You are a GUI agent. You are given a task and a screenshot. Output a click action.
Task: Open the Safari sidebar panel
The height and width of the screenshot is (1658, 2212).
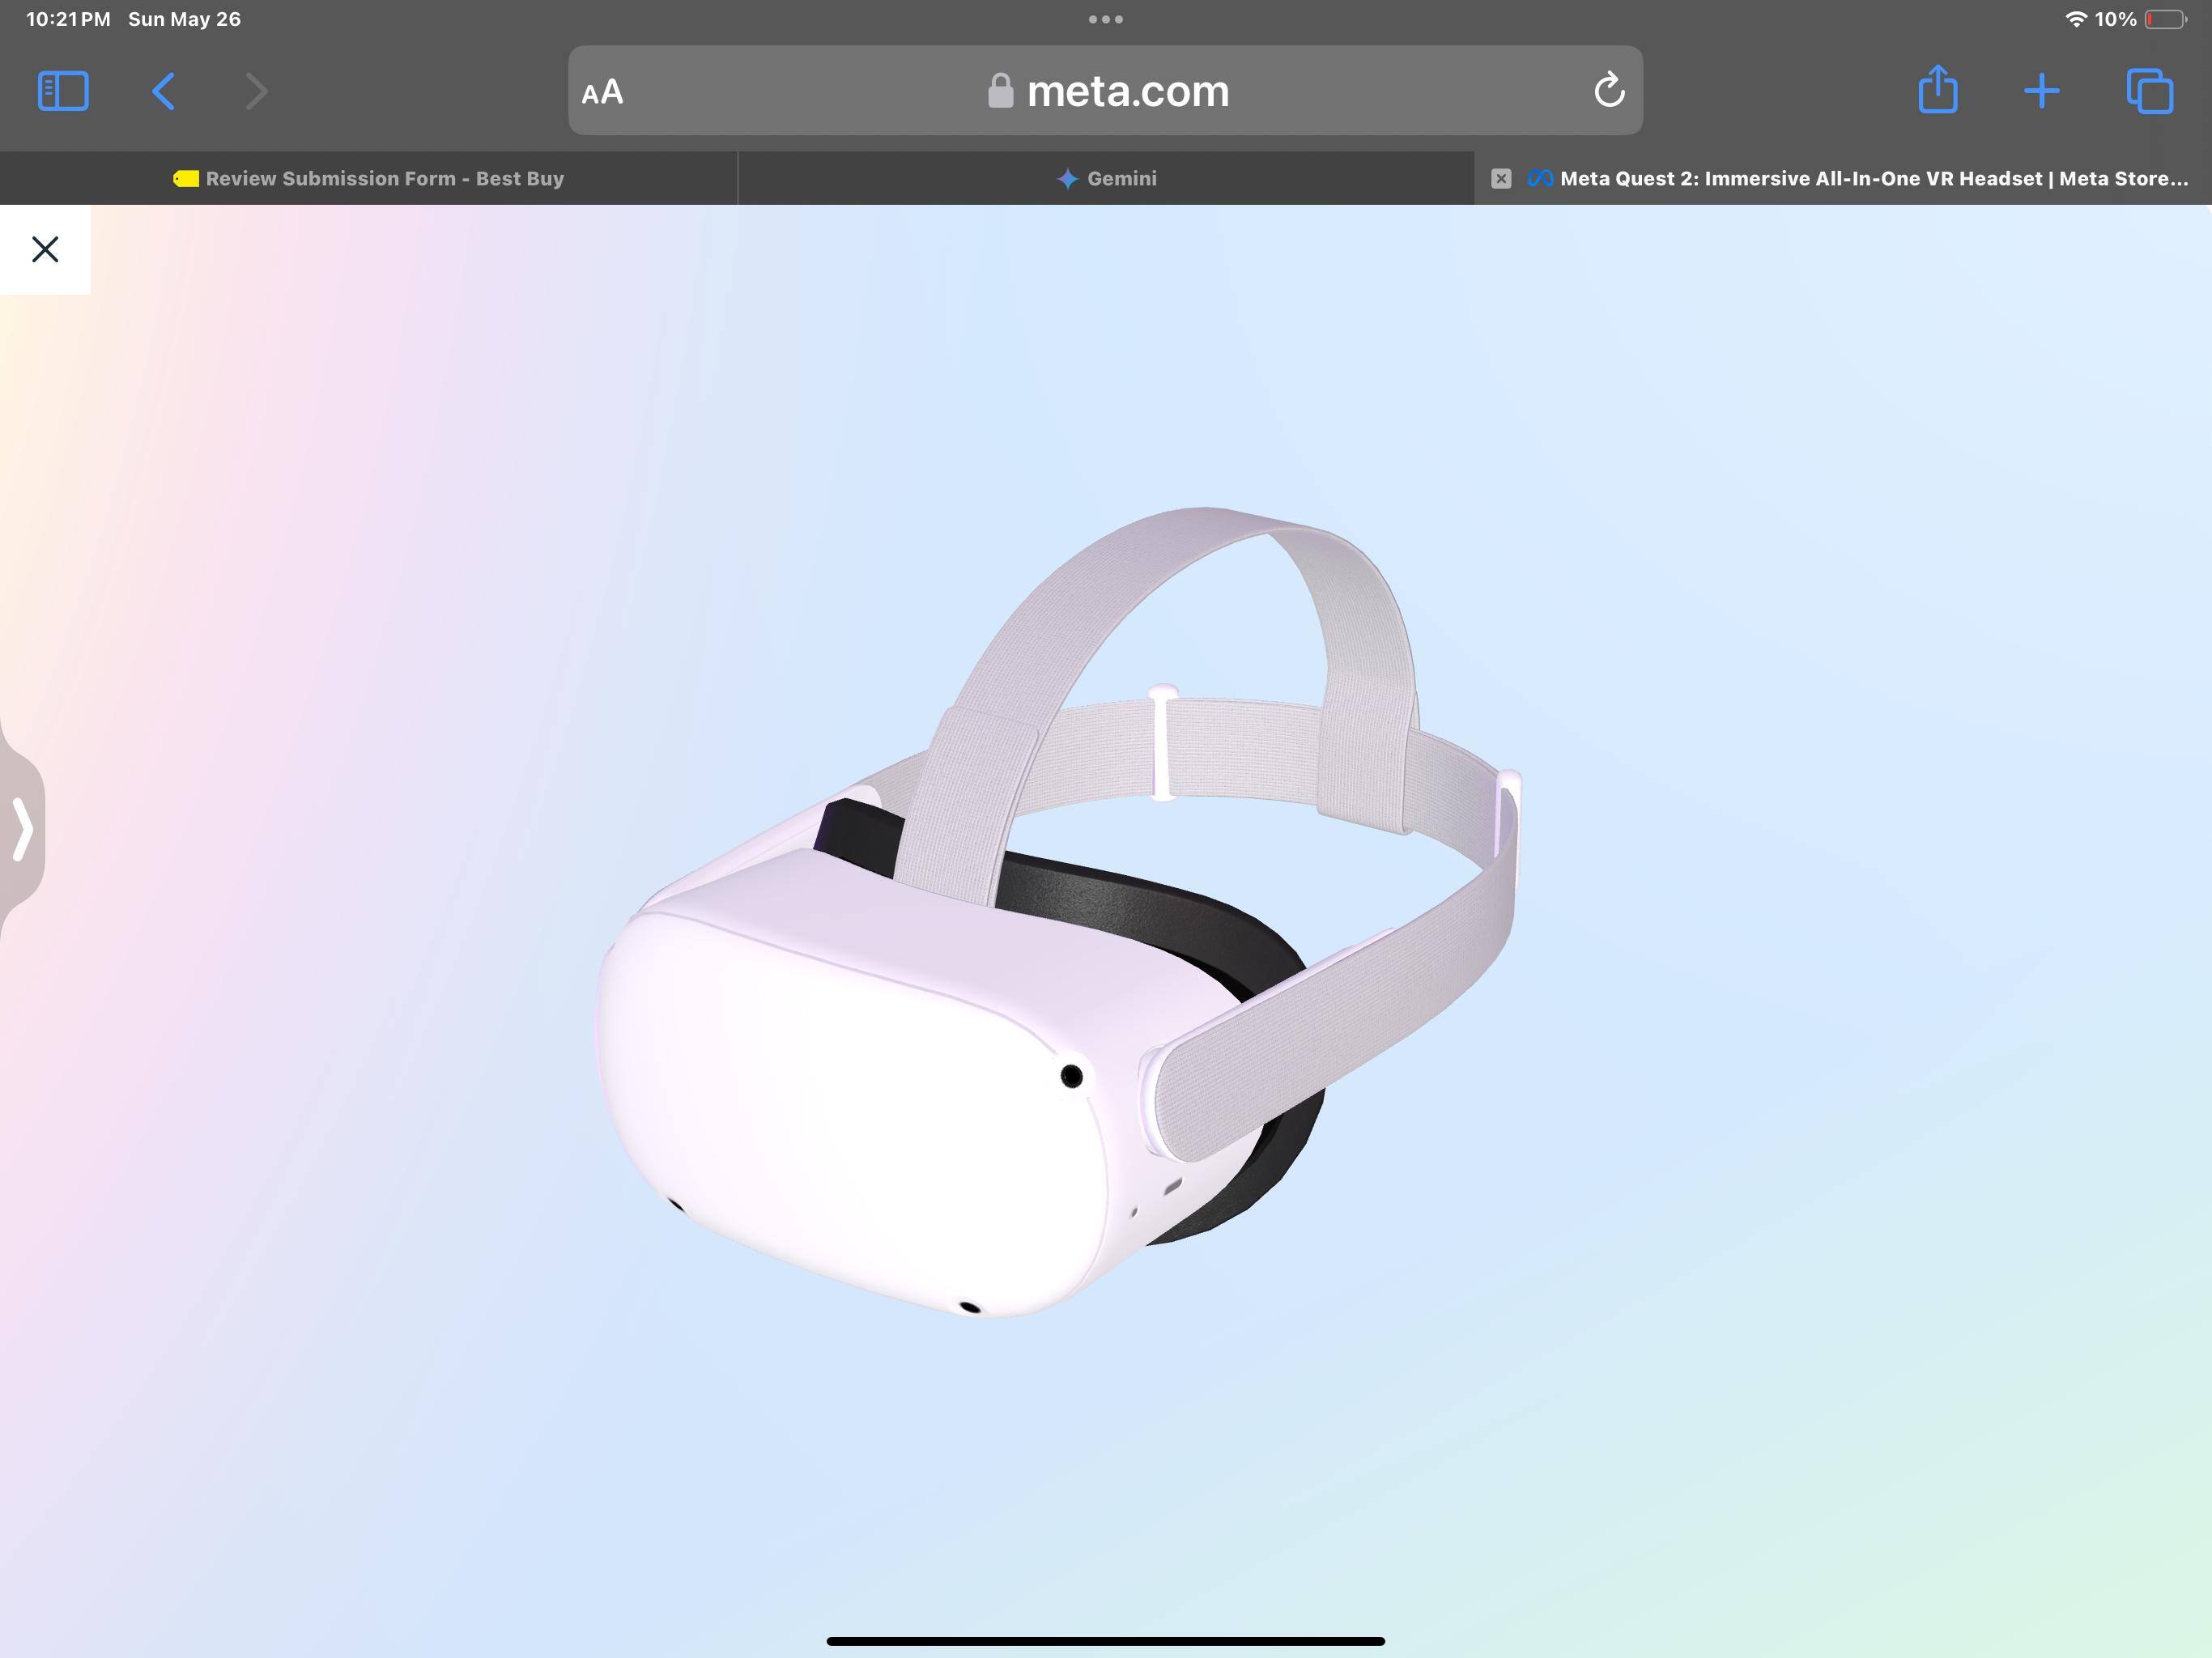pyautogui.click(x=63, y=91)
